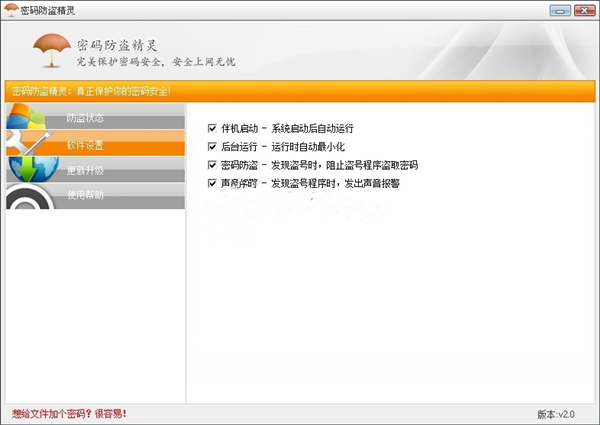The width and height of the screenshot is (600, 425).
Task: Click the red 想给文件加个密码 link
Action: (x=69, y=413)
